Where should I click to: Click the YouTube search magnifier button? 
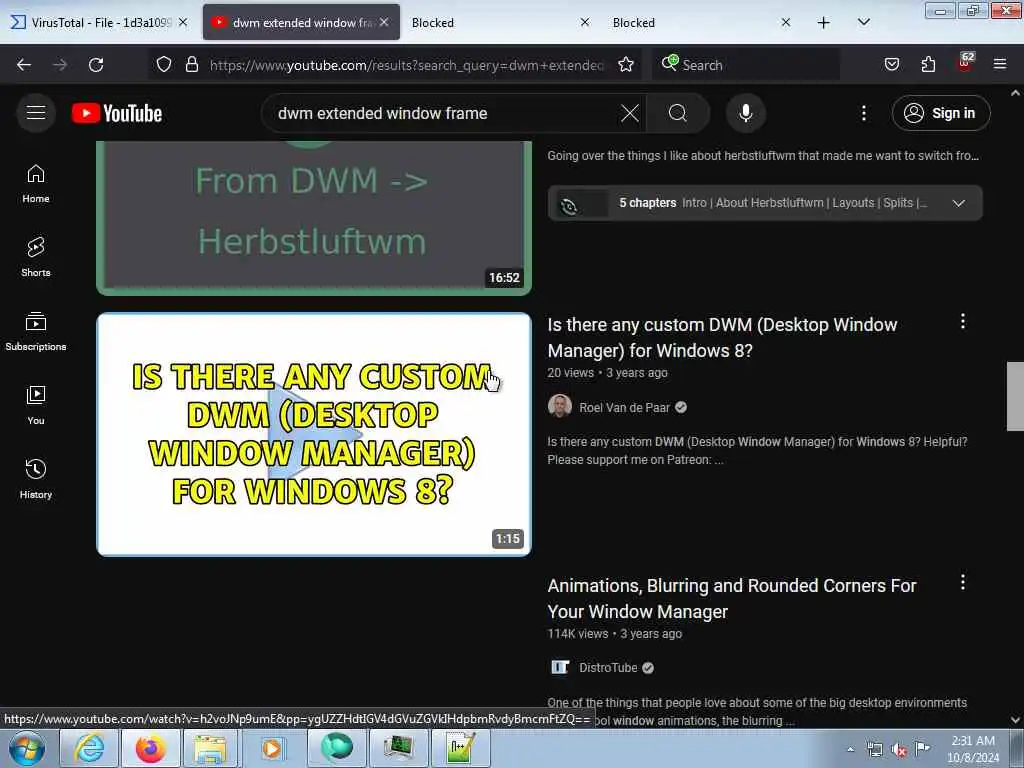[x=678, y=113]
